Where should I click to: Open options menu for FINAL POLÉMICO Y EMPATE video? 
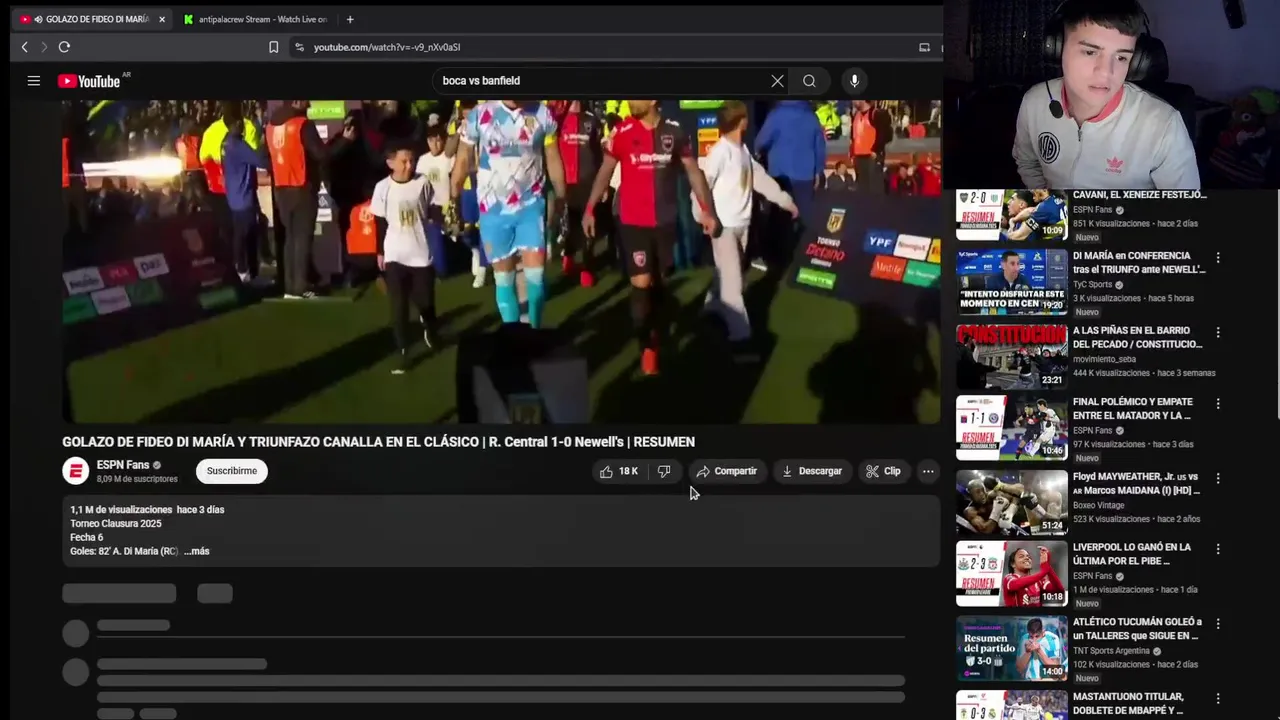coord(1217,404)
